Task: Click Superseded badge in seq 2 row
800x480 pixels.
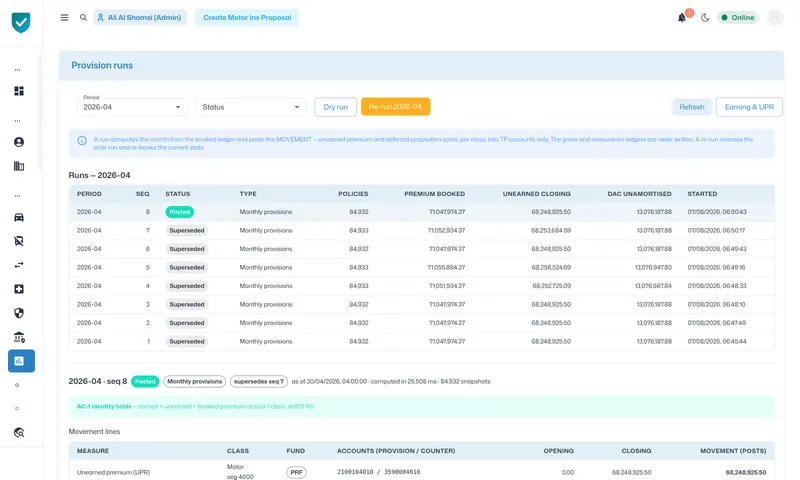Action: pyautogui.click(x=187, y=323)
